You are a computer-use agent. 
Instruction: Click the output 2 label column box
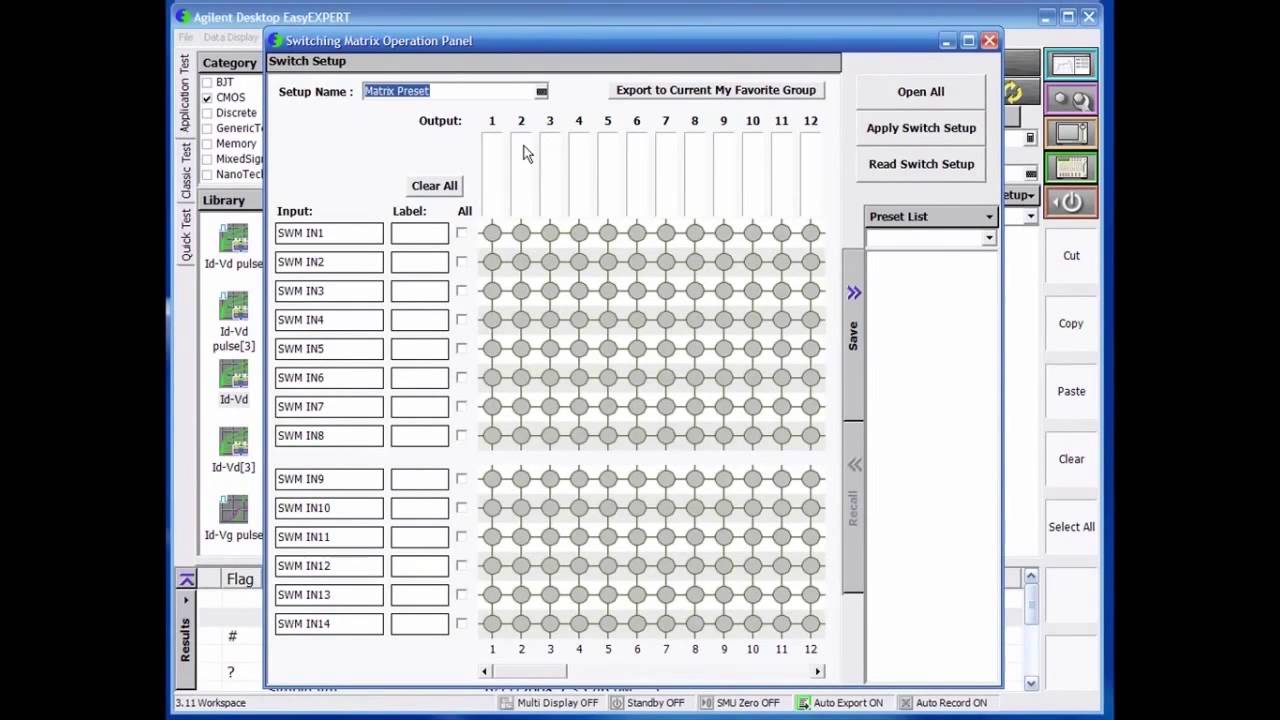point(521,174)
